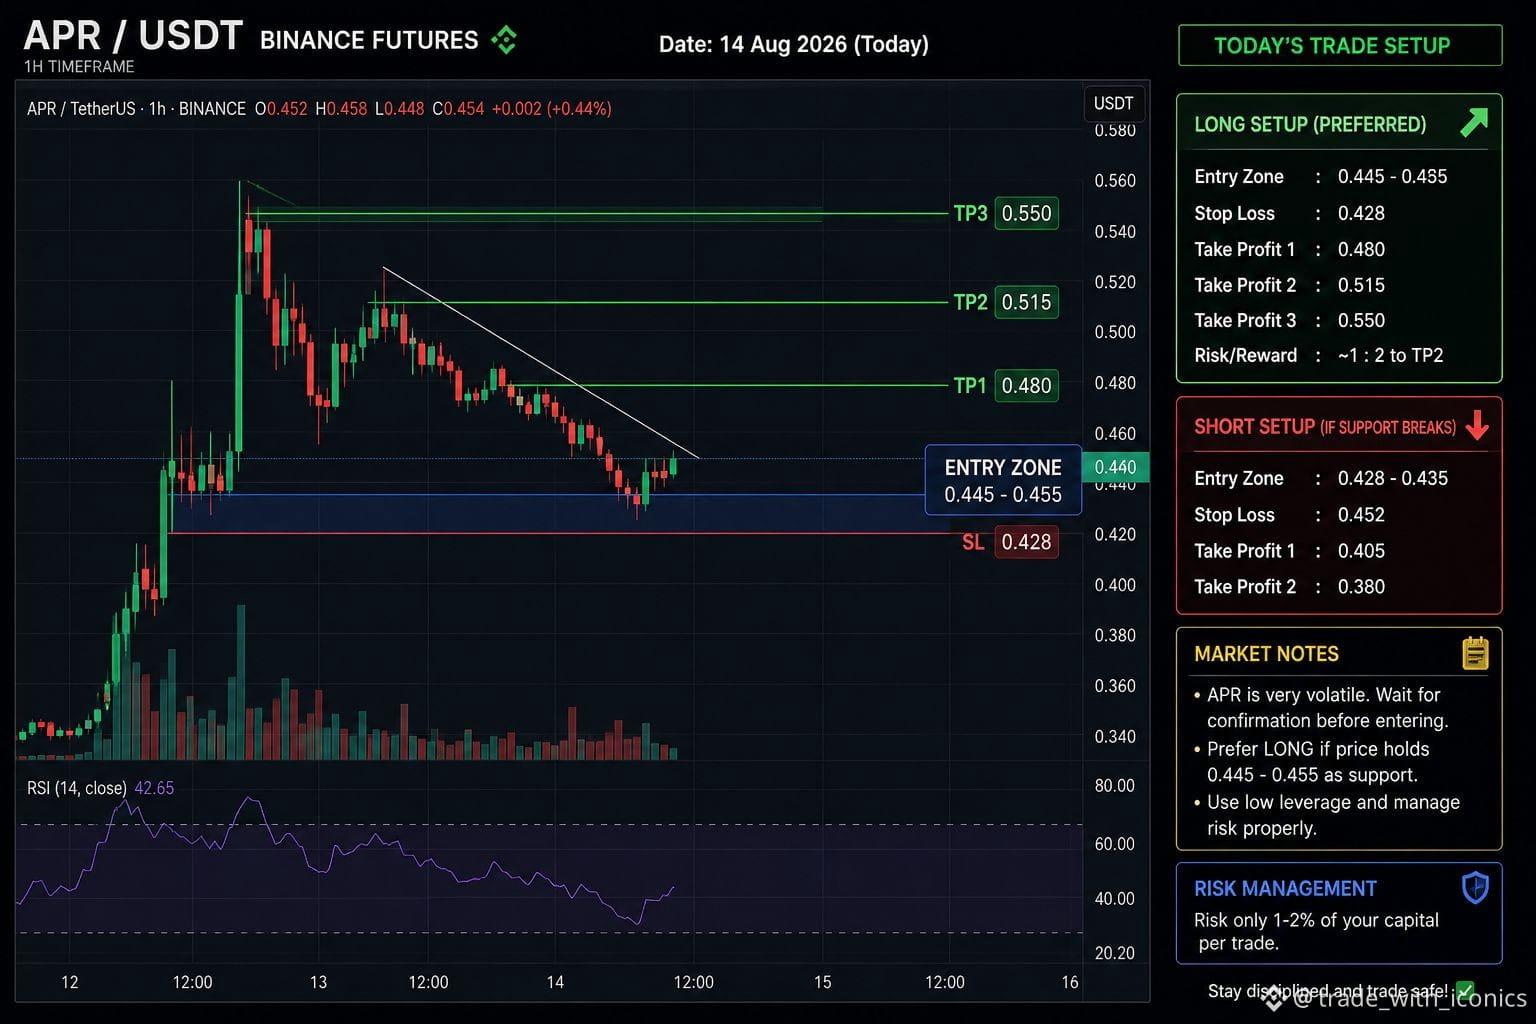This screenshot has width=1536, height=1024.
Task: Click the 20.00 RSI axis label
Action: 1114,954
